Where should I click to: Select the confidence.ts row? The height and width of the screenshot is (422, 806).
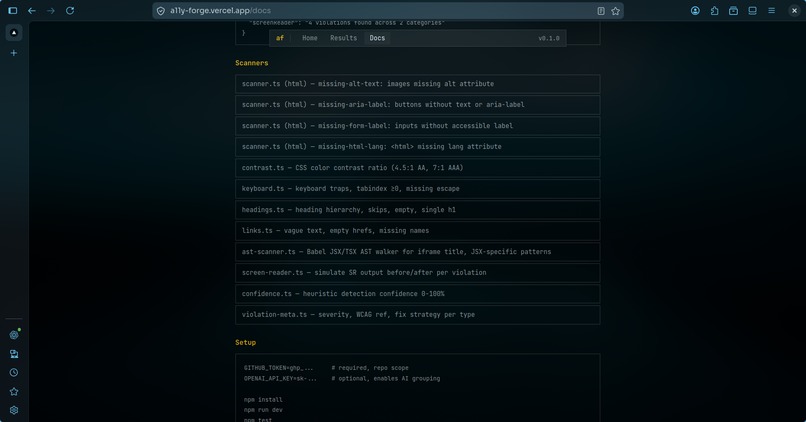(x=417, y=293)
